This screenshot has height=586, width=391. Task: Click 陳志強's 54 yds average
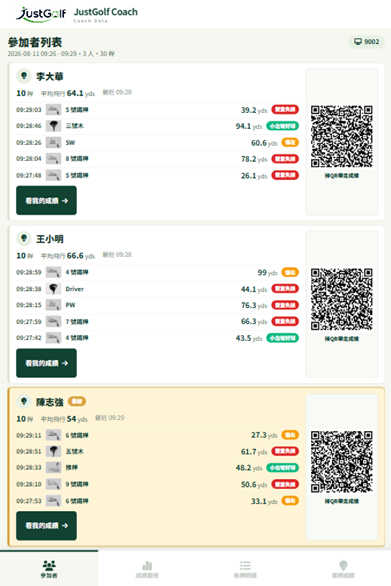coord(77,419)
